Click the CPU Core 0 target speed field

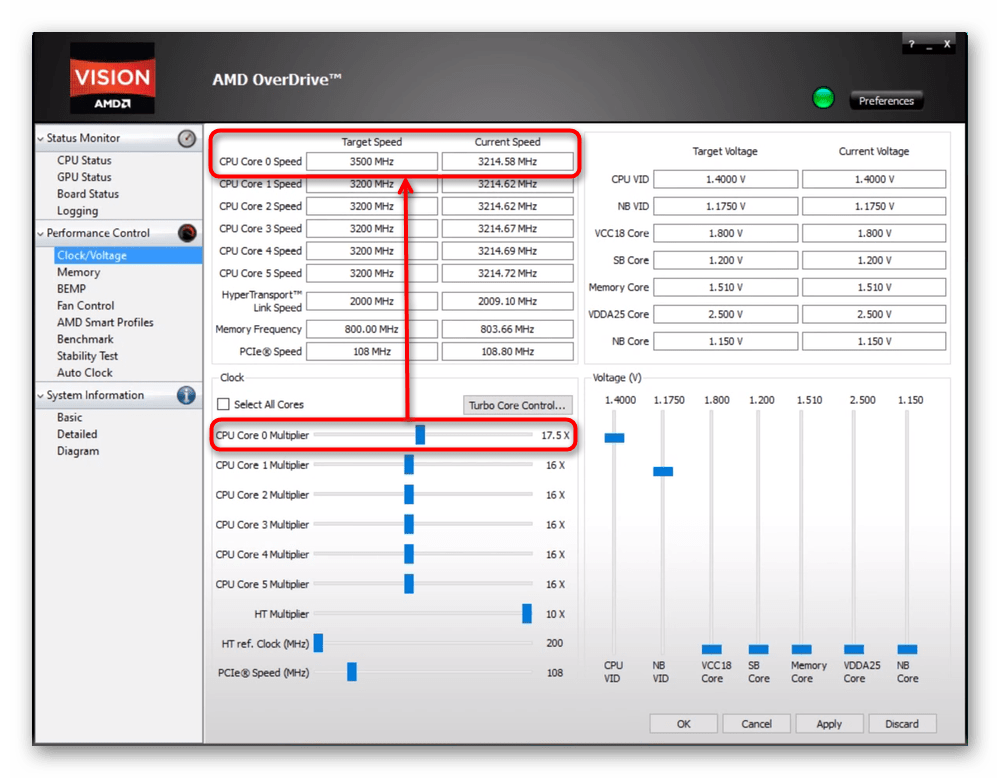371,162
